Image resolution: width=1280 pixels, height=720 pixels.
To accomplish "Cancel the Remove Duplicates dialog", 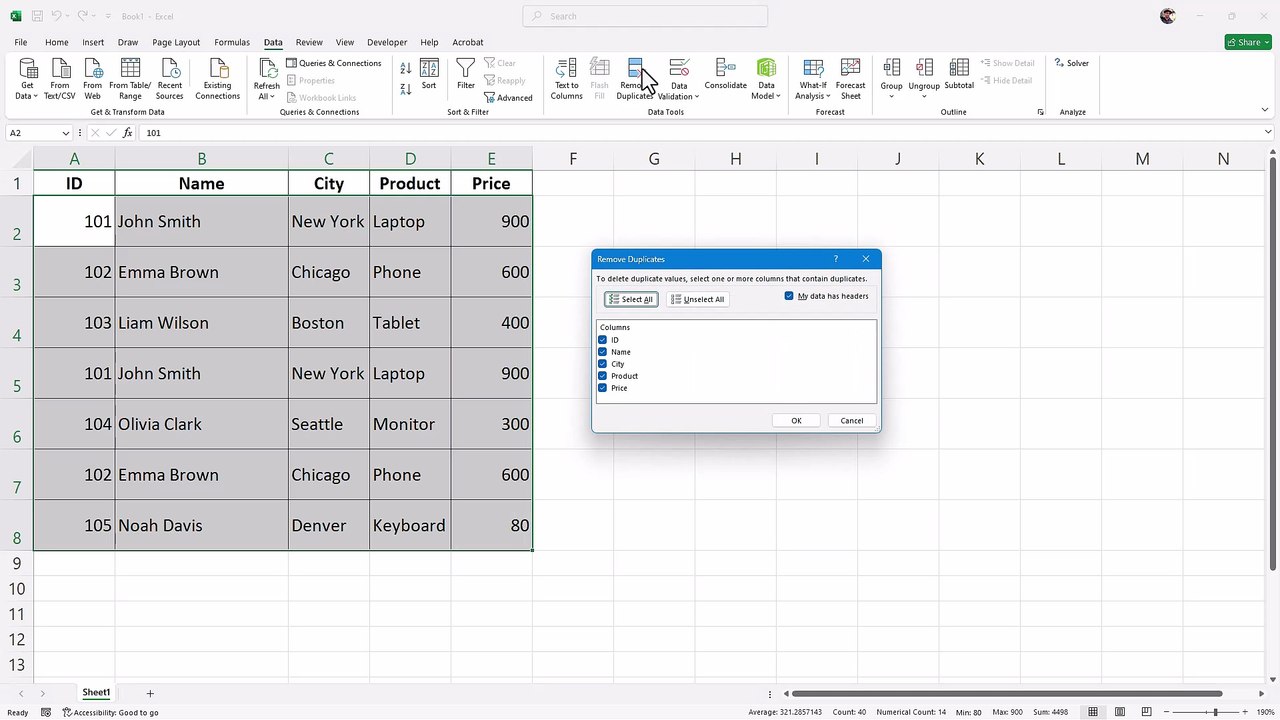I will coord(852,421).
